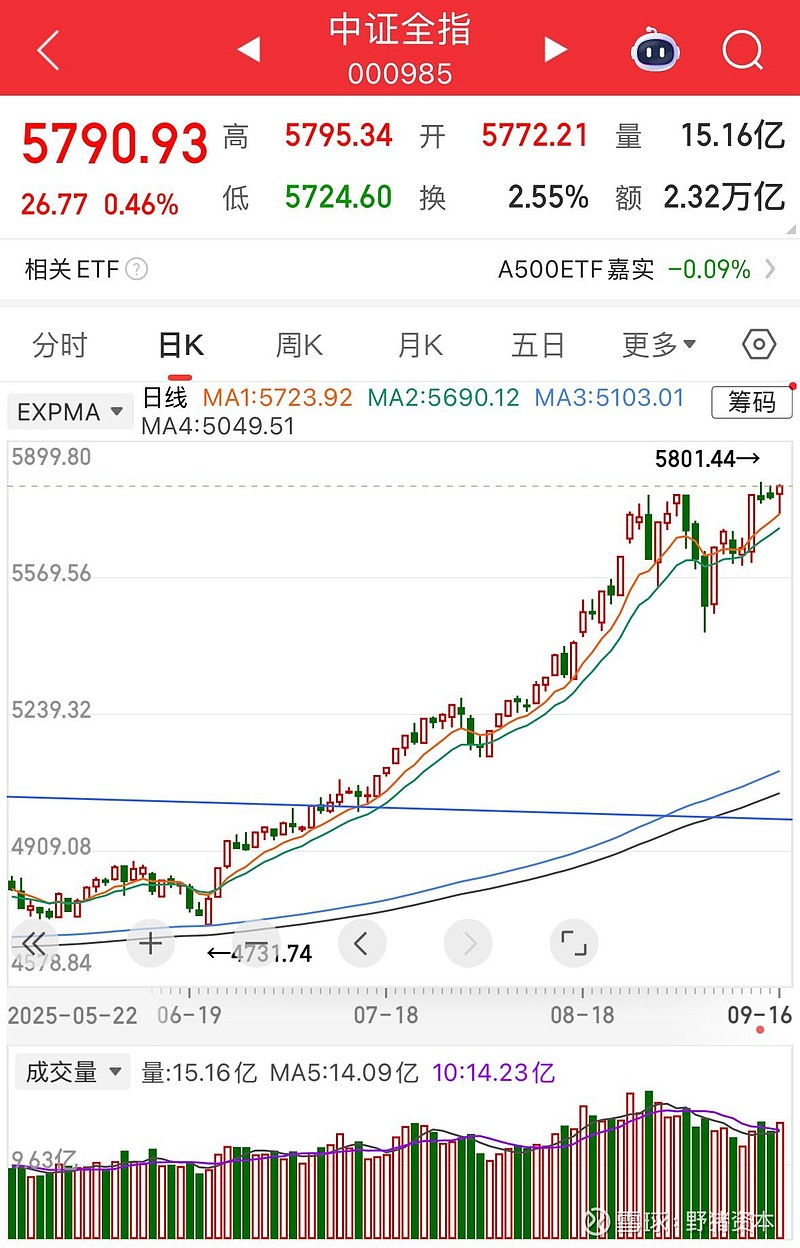800x1248 pixels.
Task: Switch to next index with right triangle
Action: coord(555,48)
